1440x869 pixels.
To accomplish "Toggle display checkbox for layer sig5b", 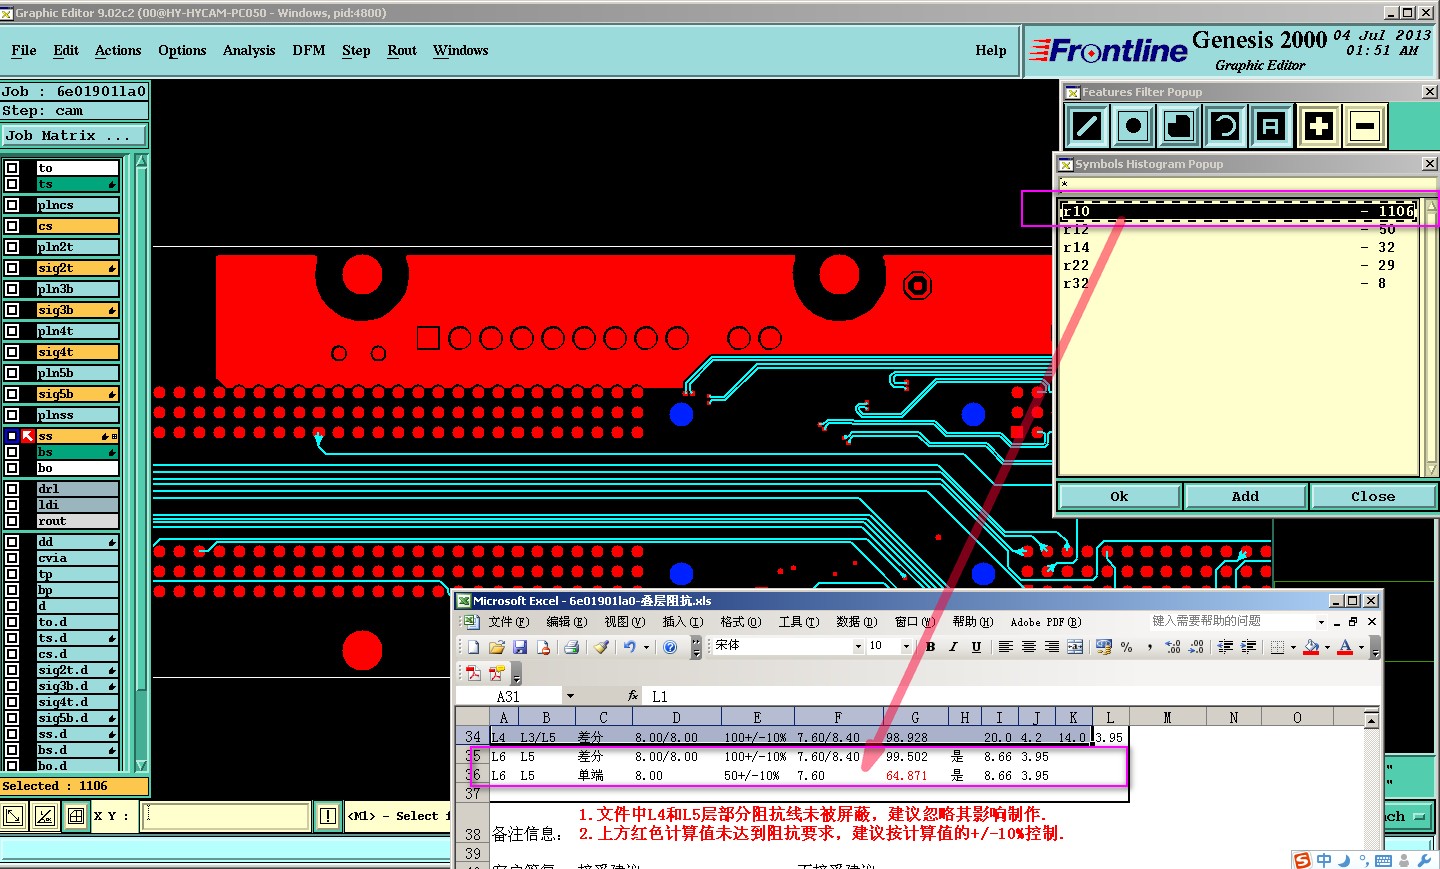I will pyautogui.click(x=12, y=394).
